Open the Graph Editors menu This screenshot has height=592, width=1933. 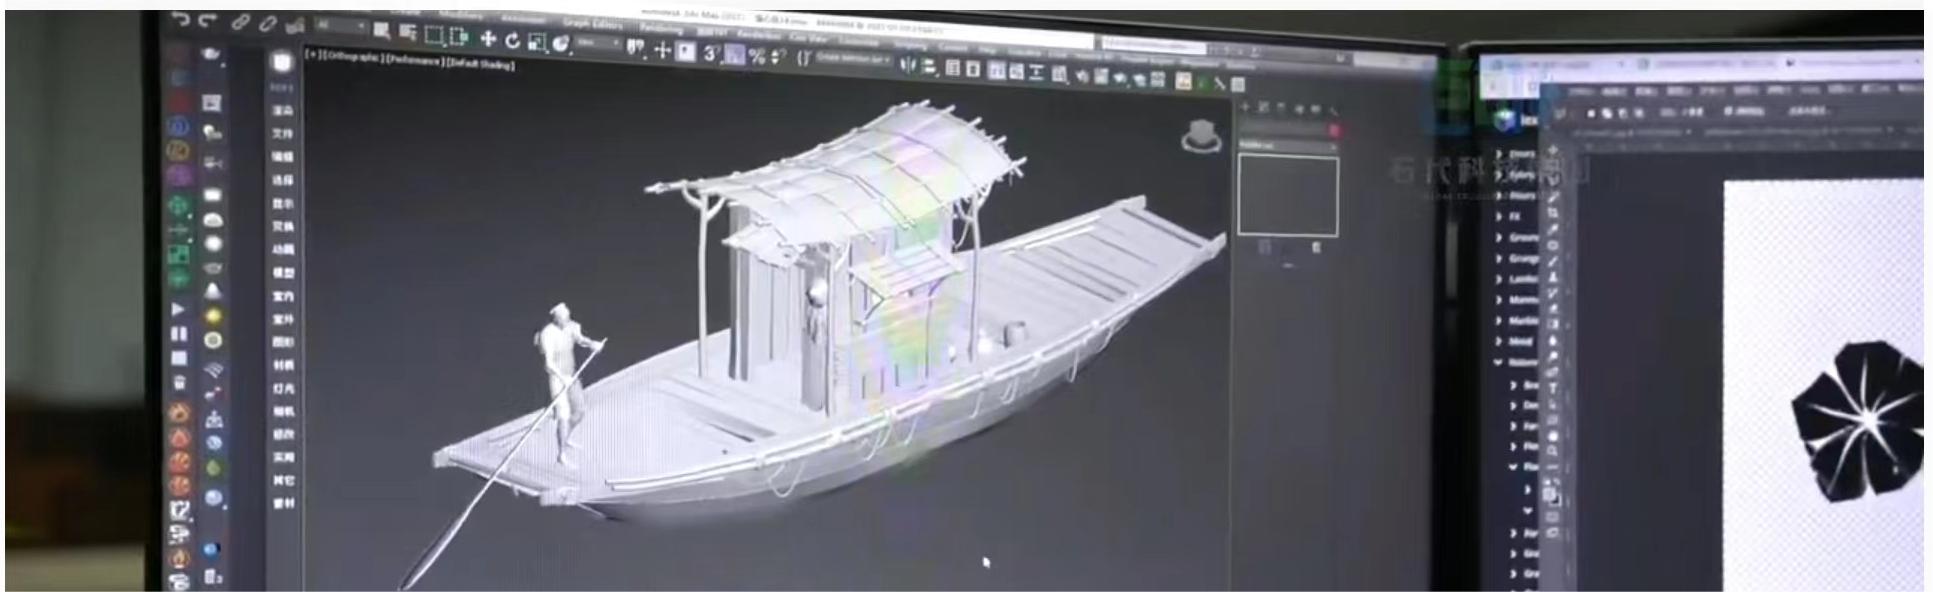click(x=593, y=24)
